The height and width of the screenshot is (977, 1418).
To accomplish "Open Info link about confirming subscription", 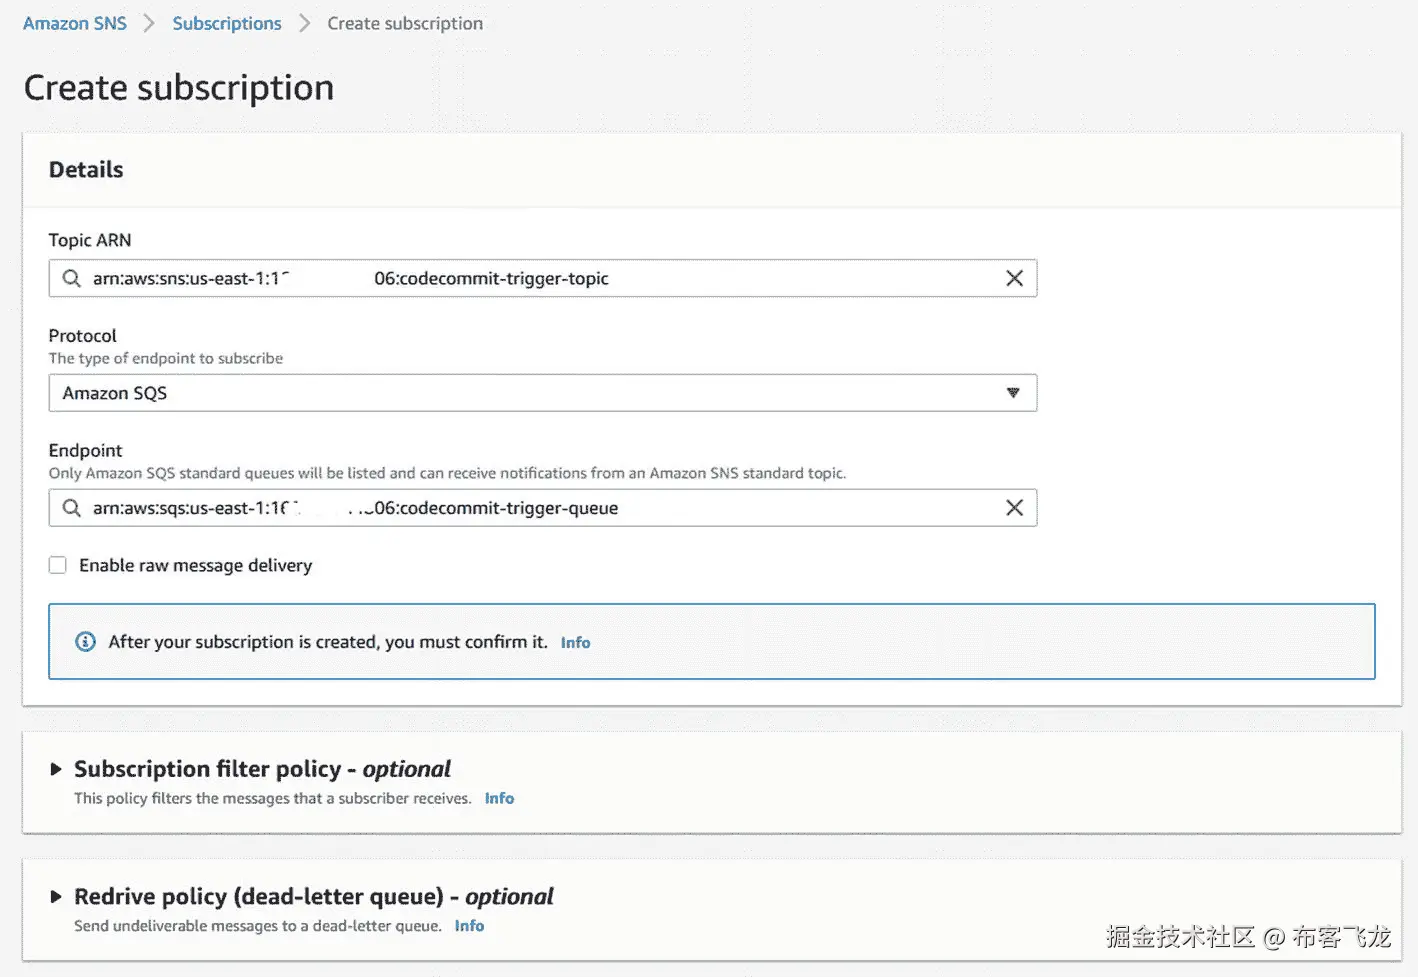I will pos(575,643).
